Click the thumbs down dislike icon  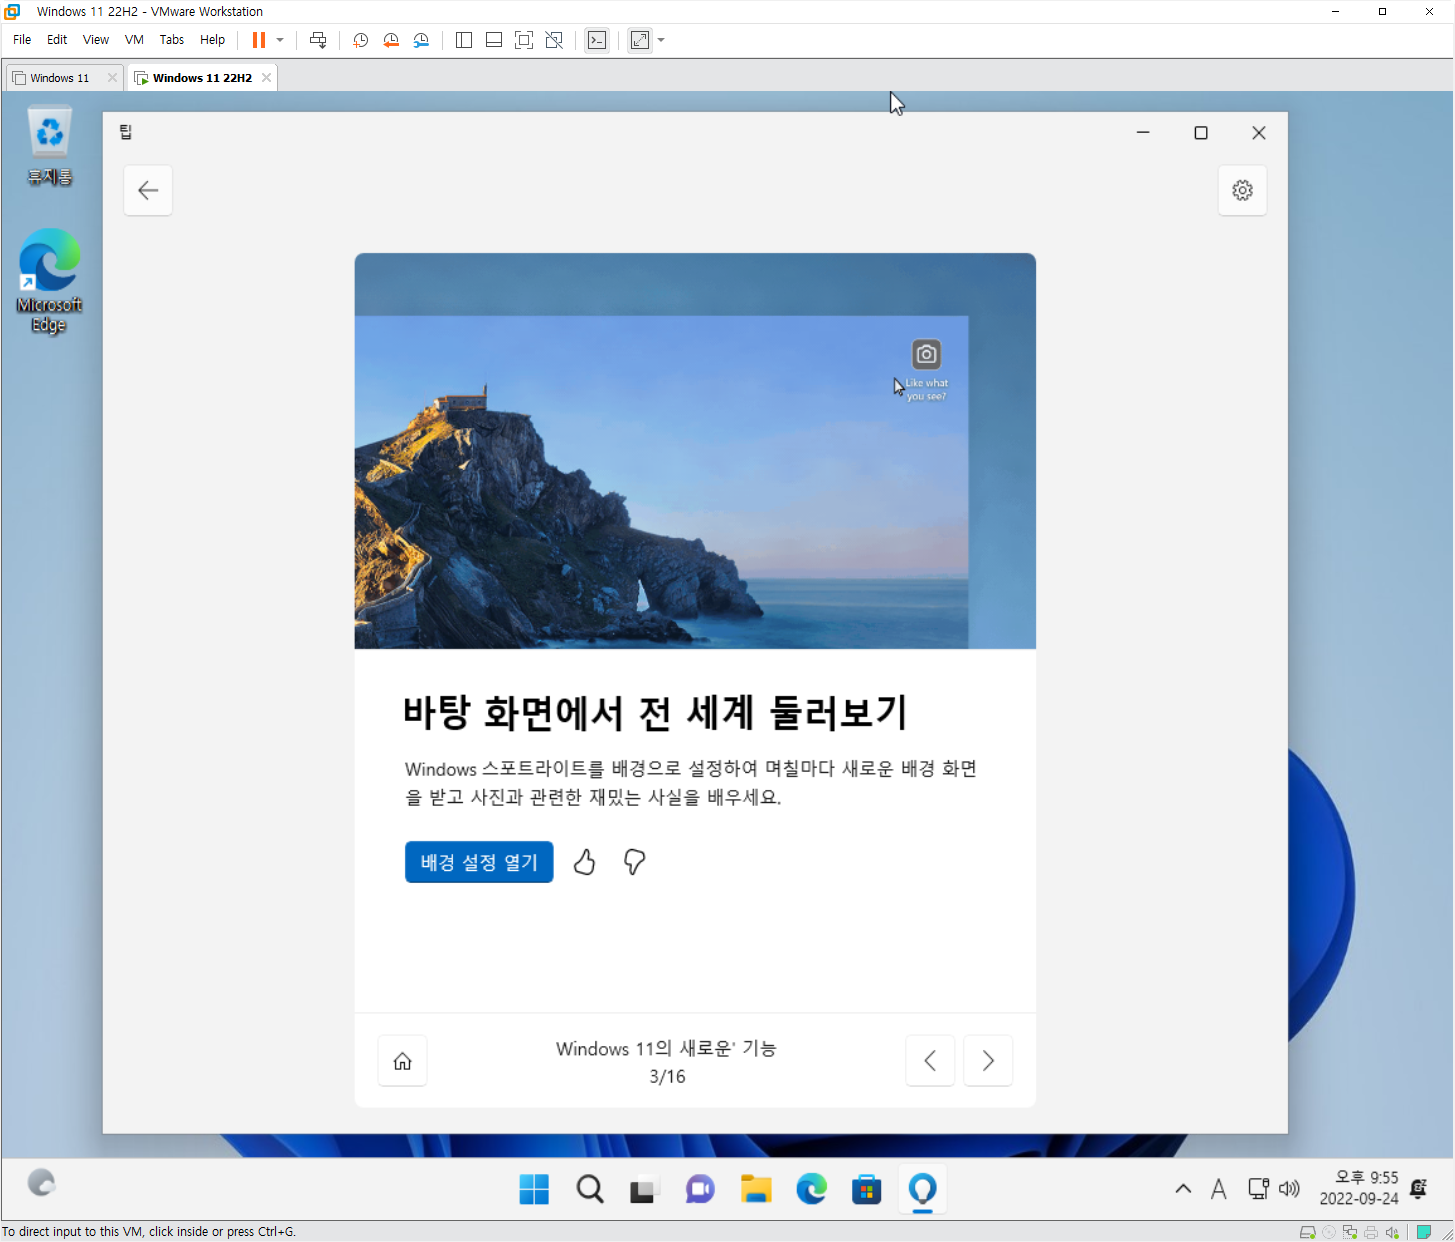coord(634,862)
